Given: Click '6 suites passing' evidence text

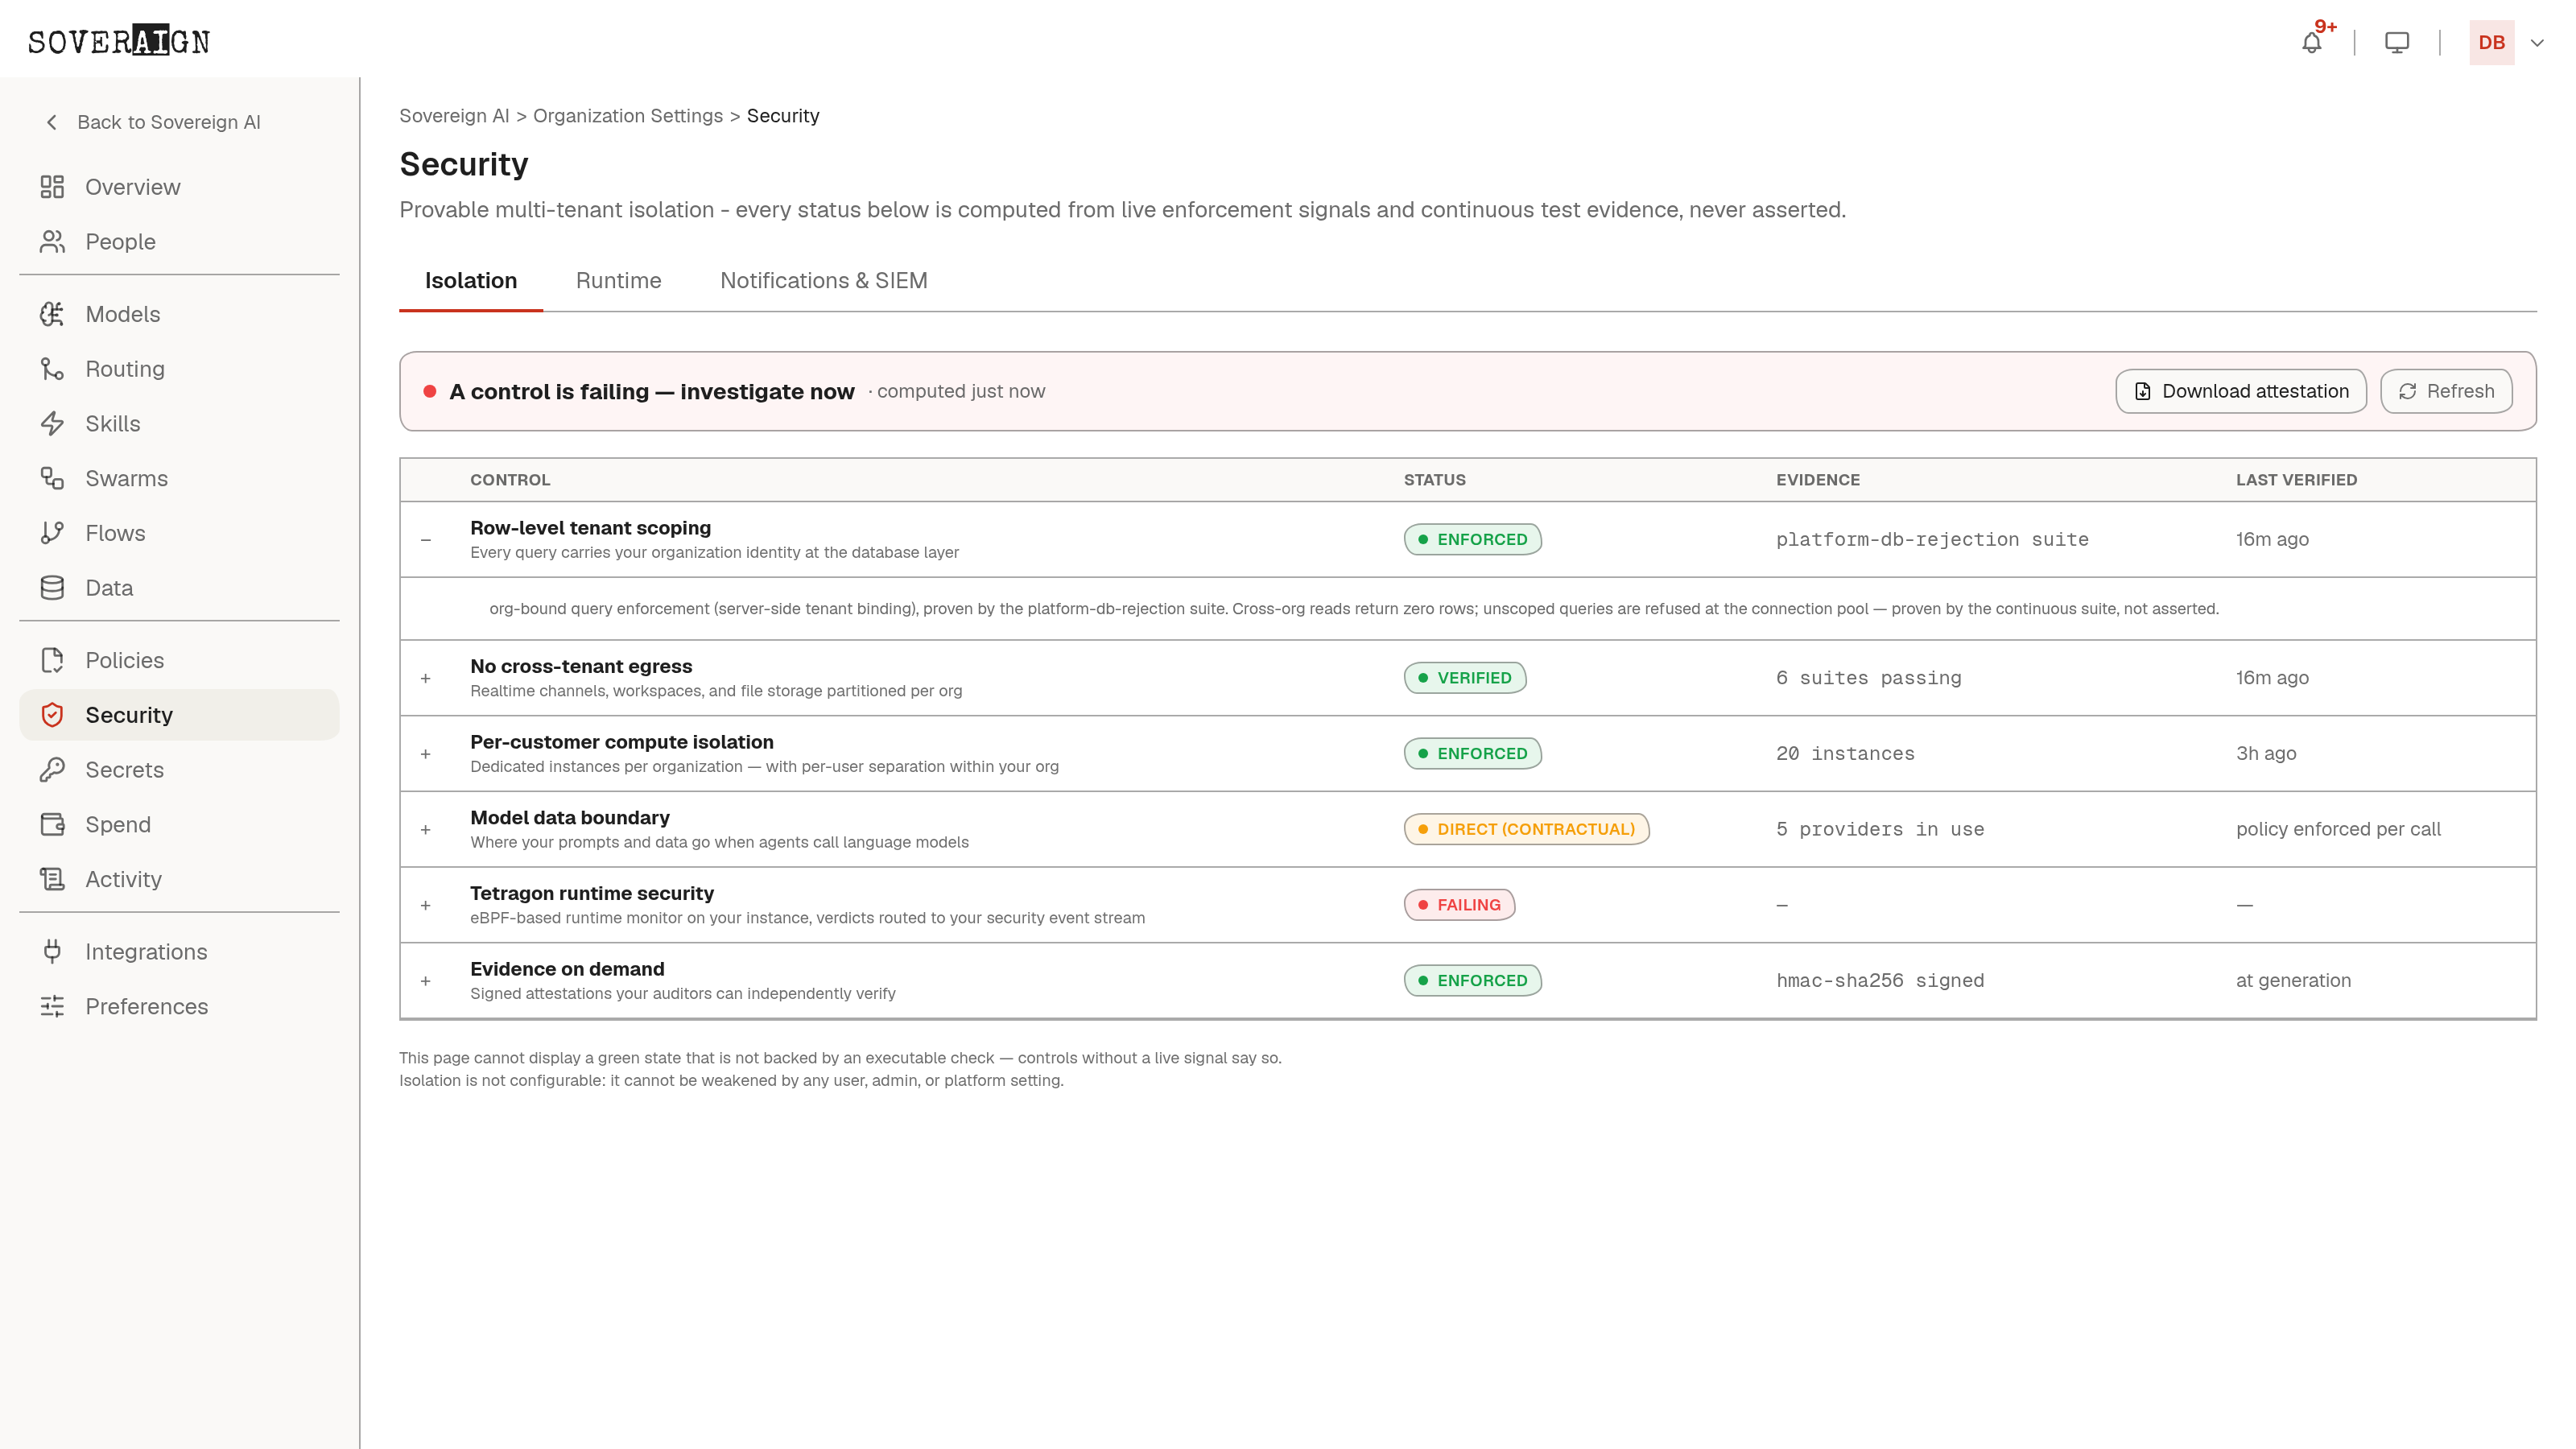Looking at the screenshot, I should [x=1868, y=678].
